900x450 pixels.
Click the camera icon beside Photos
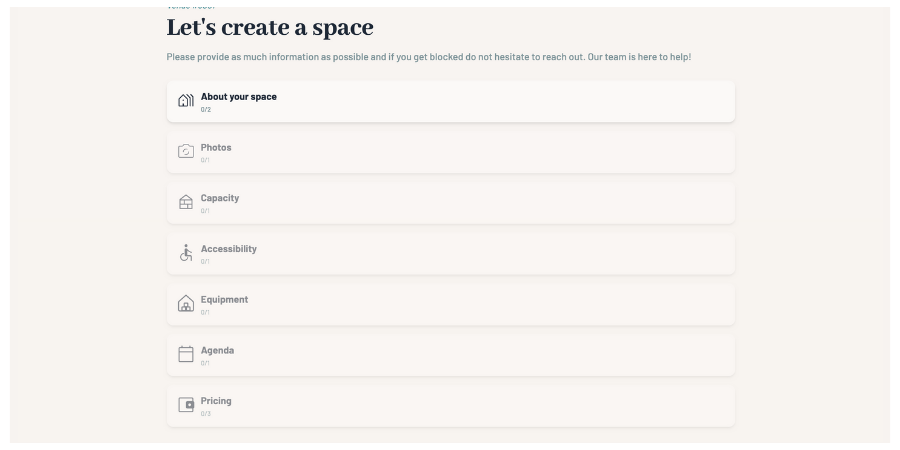coord(185,152)
